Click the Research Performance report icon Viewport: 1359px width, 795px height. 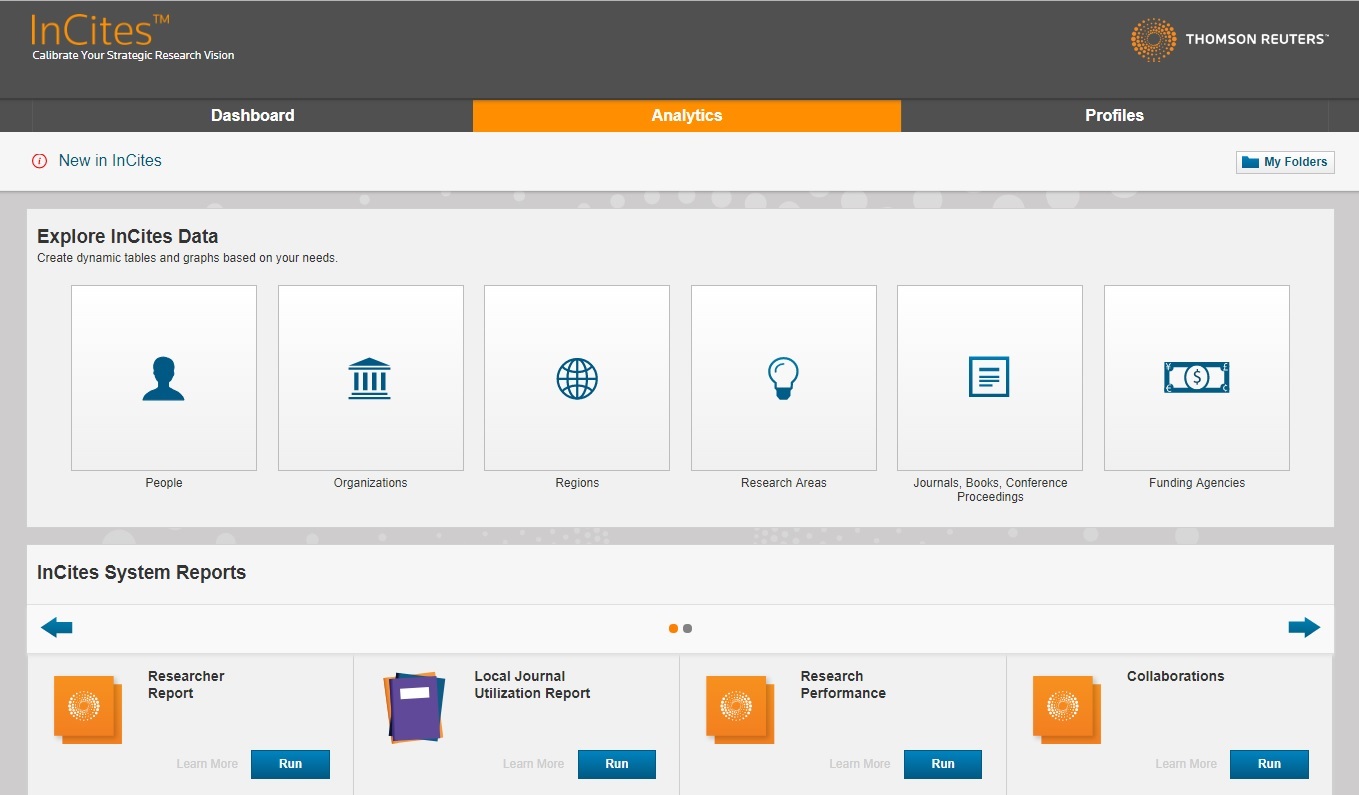(x=741, y=710)
